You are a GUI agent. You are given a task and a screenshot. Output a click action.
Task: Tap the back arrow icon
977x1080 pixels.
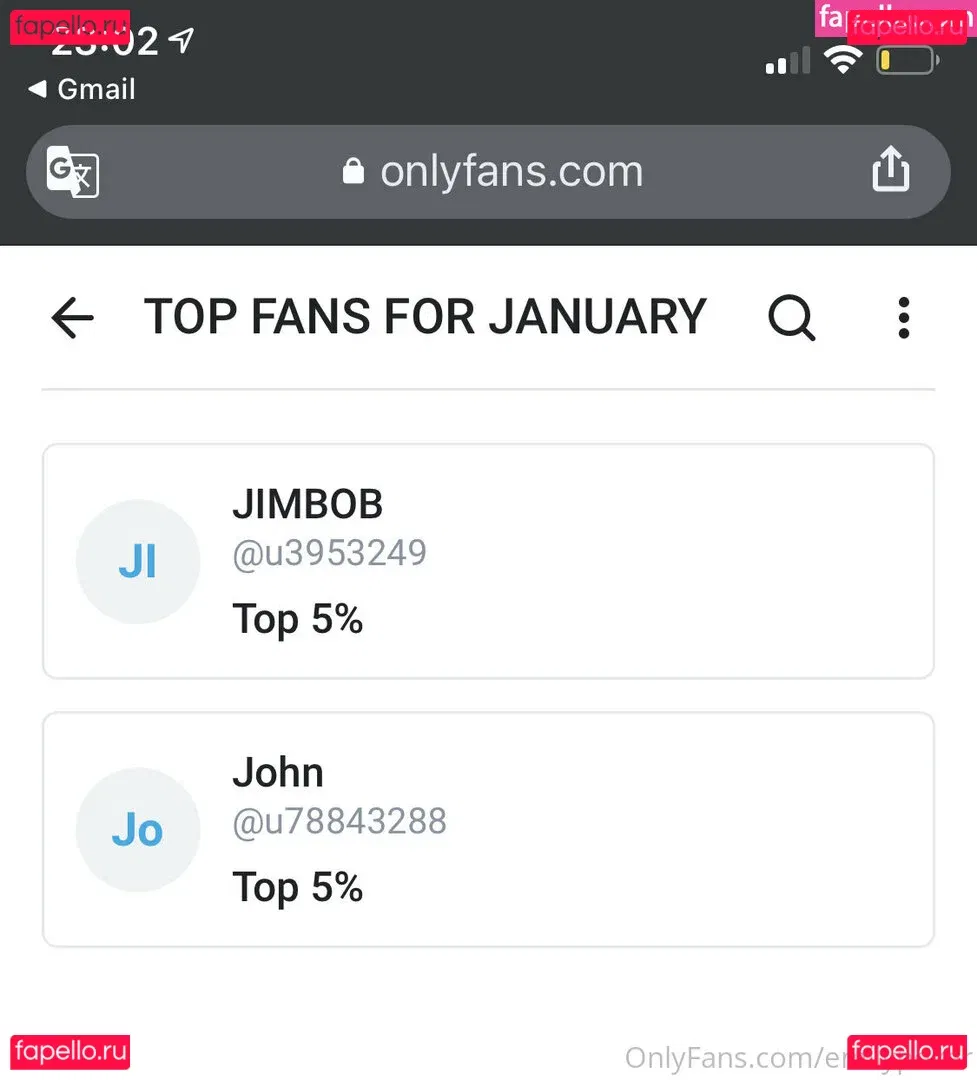[72, 318]
